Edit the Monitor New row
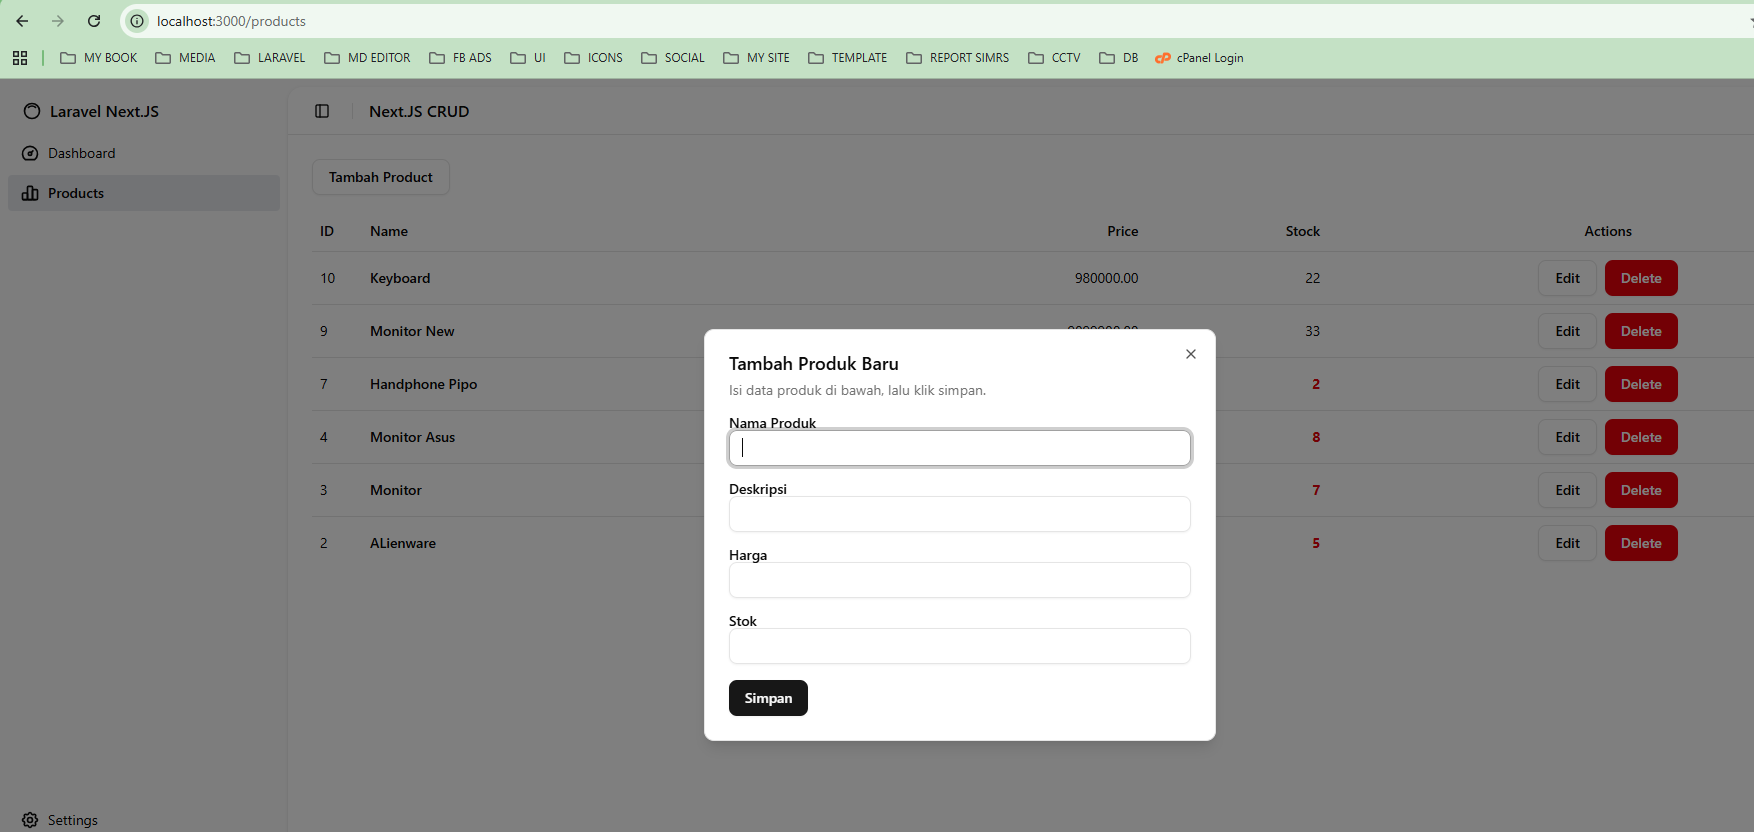1754x832 pixels. point(1567,331)
